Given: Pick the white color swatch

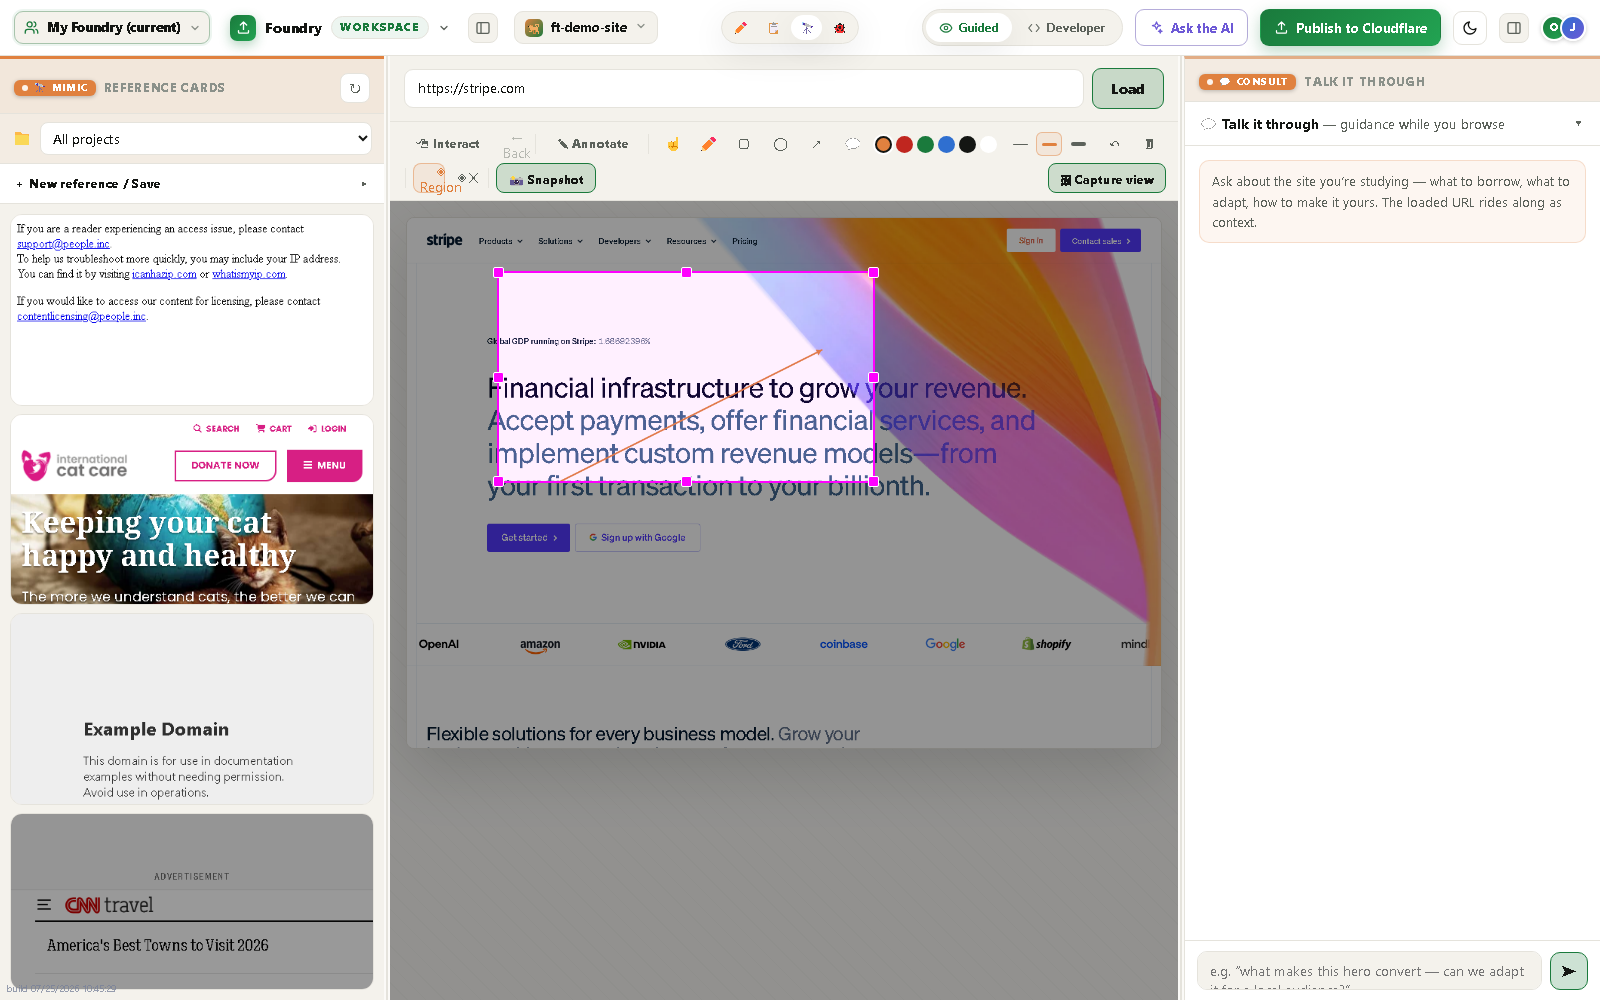Looking at the screenshot, I should click(x=988, y=144).
